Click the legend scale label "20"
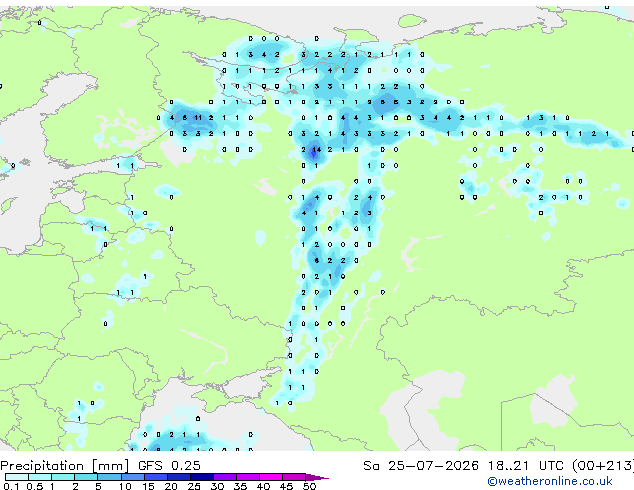This screenshot has height=490, width=634. (171, 486)
